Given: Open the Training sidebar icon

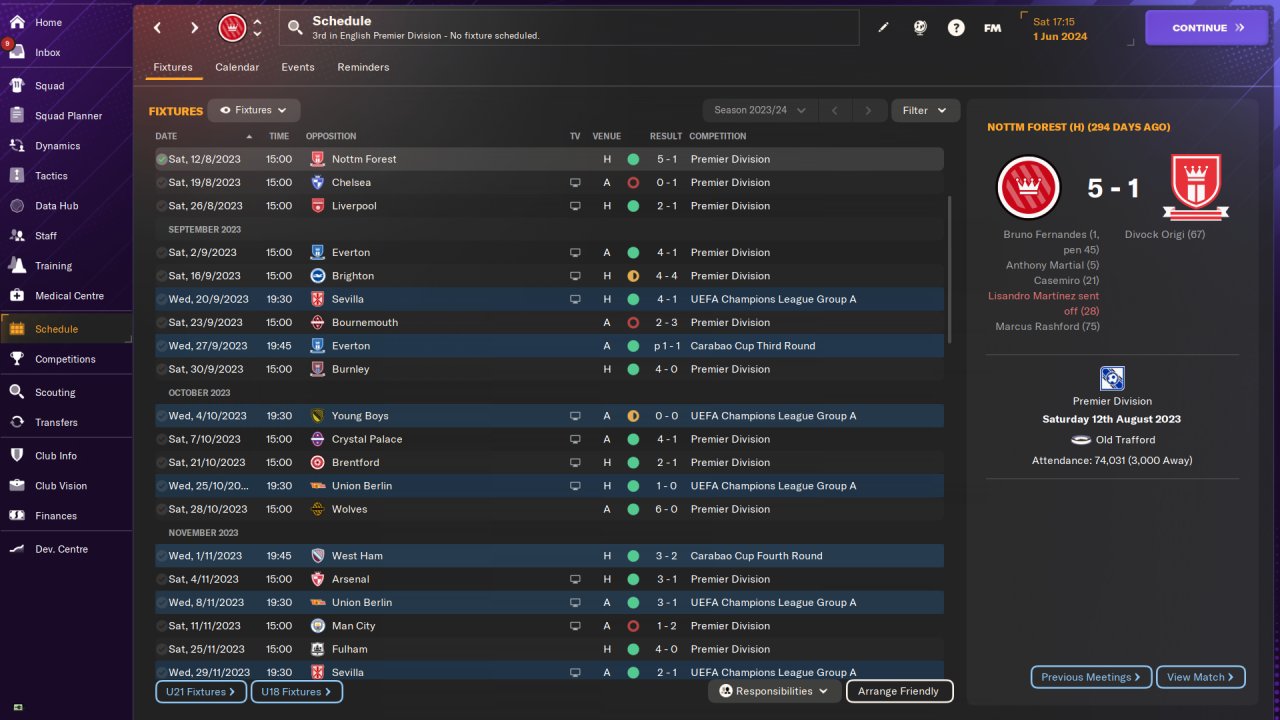Looking at the screenshot, I should click(x=17, y=266).
